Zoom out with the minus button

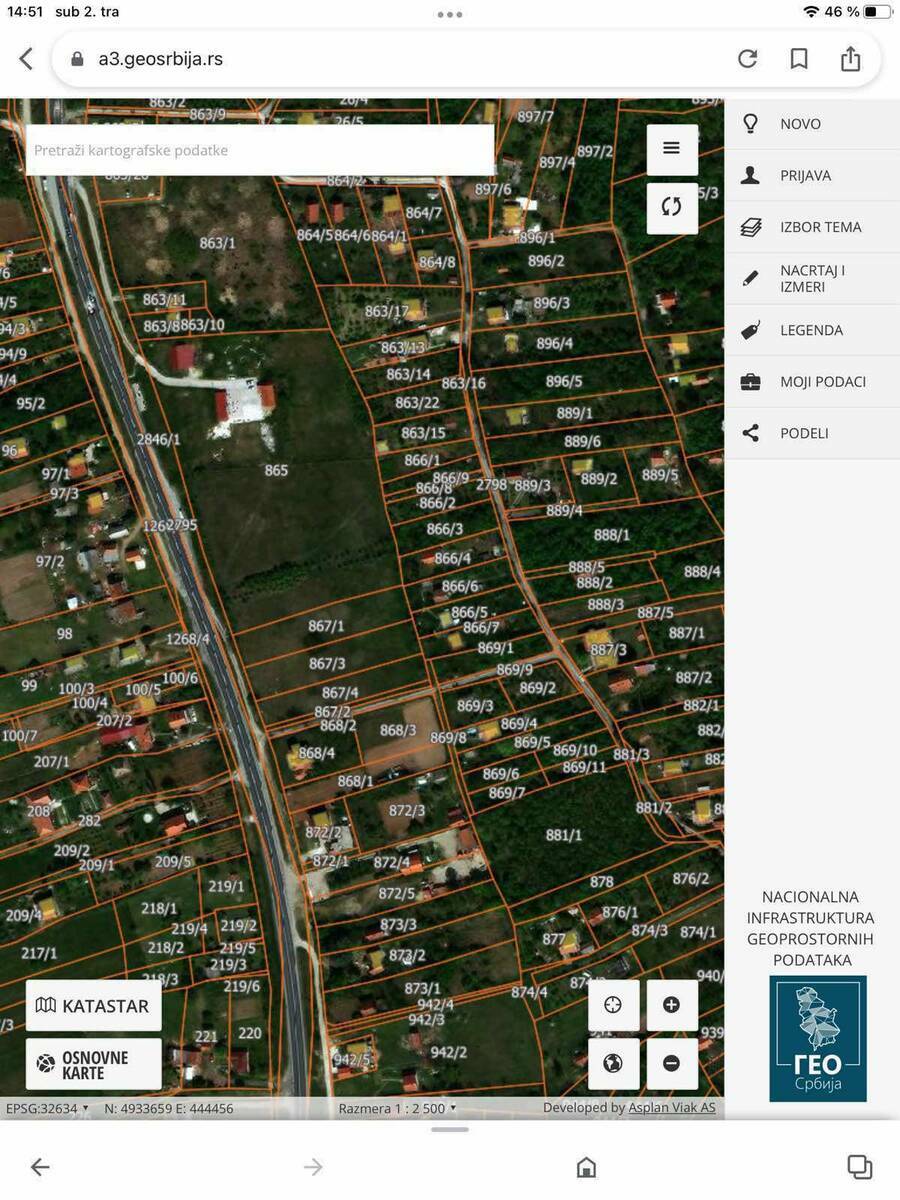671,1063
